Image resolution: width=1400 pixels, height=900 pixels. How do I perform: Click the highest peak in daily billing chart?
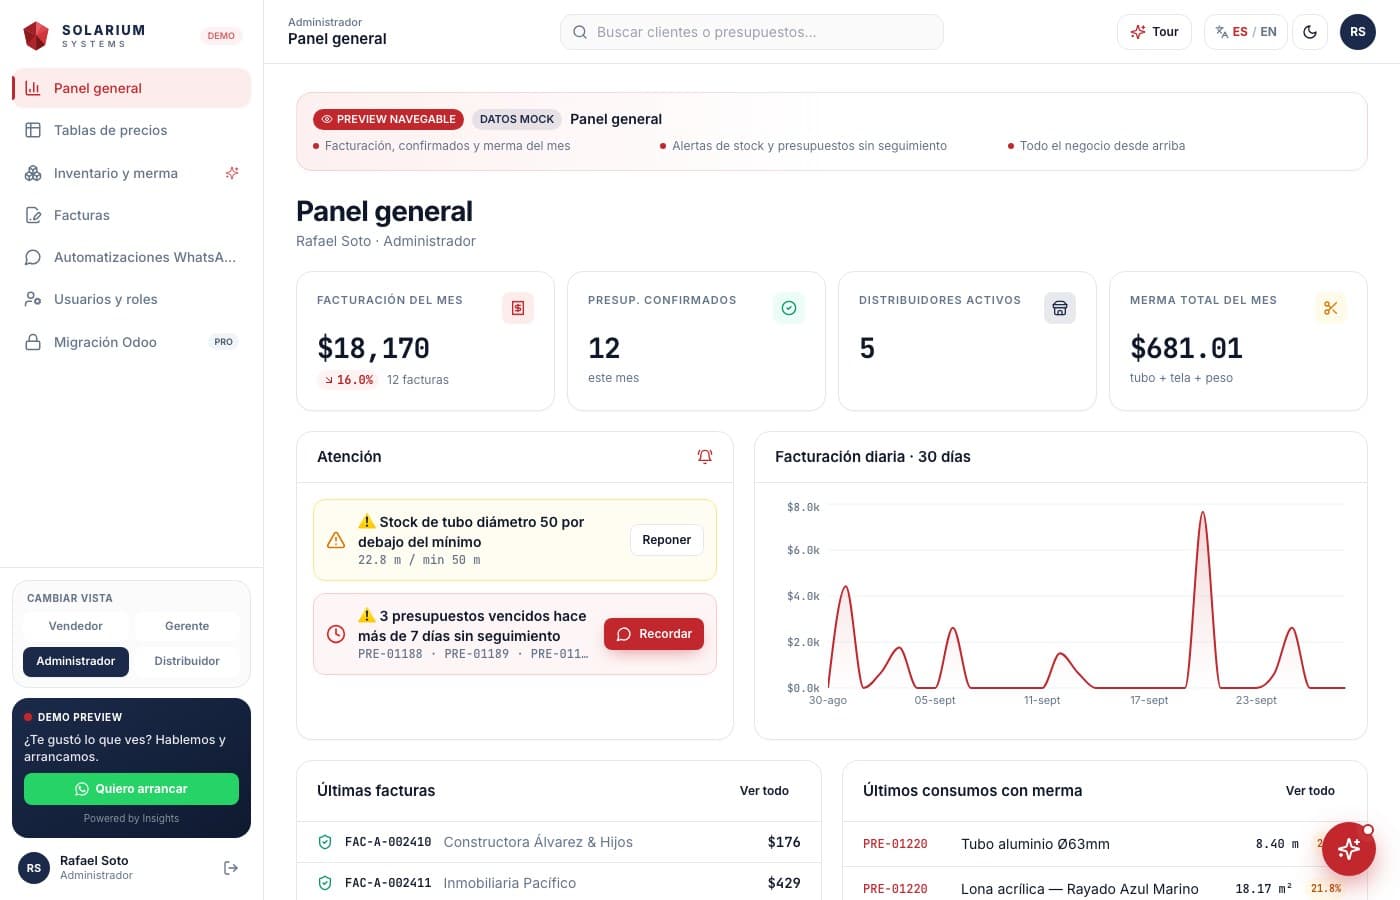pos(1202,514)
